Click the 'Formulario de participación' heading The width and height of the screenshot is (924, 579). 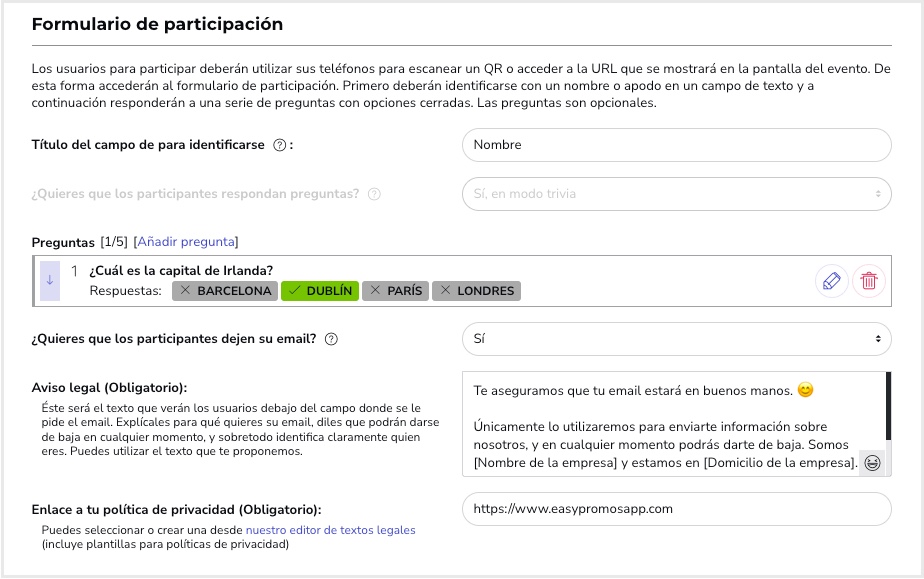157,24
